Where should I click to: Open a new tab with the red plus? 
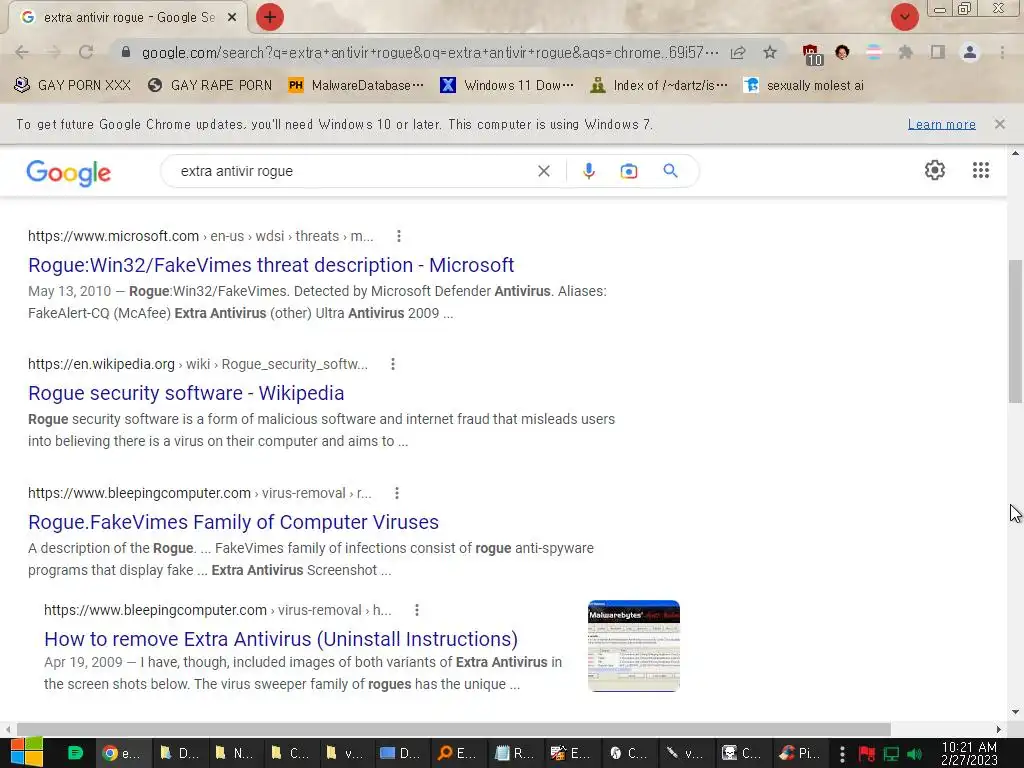tap(270, 17)
